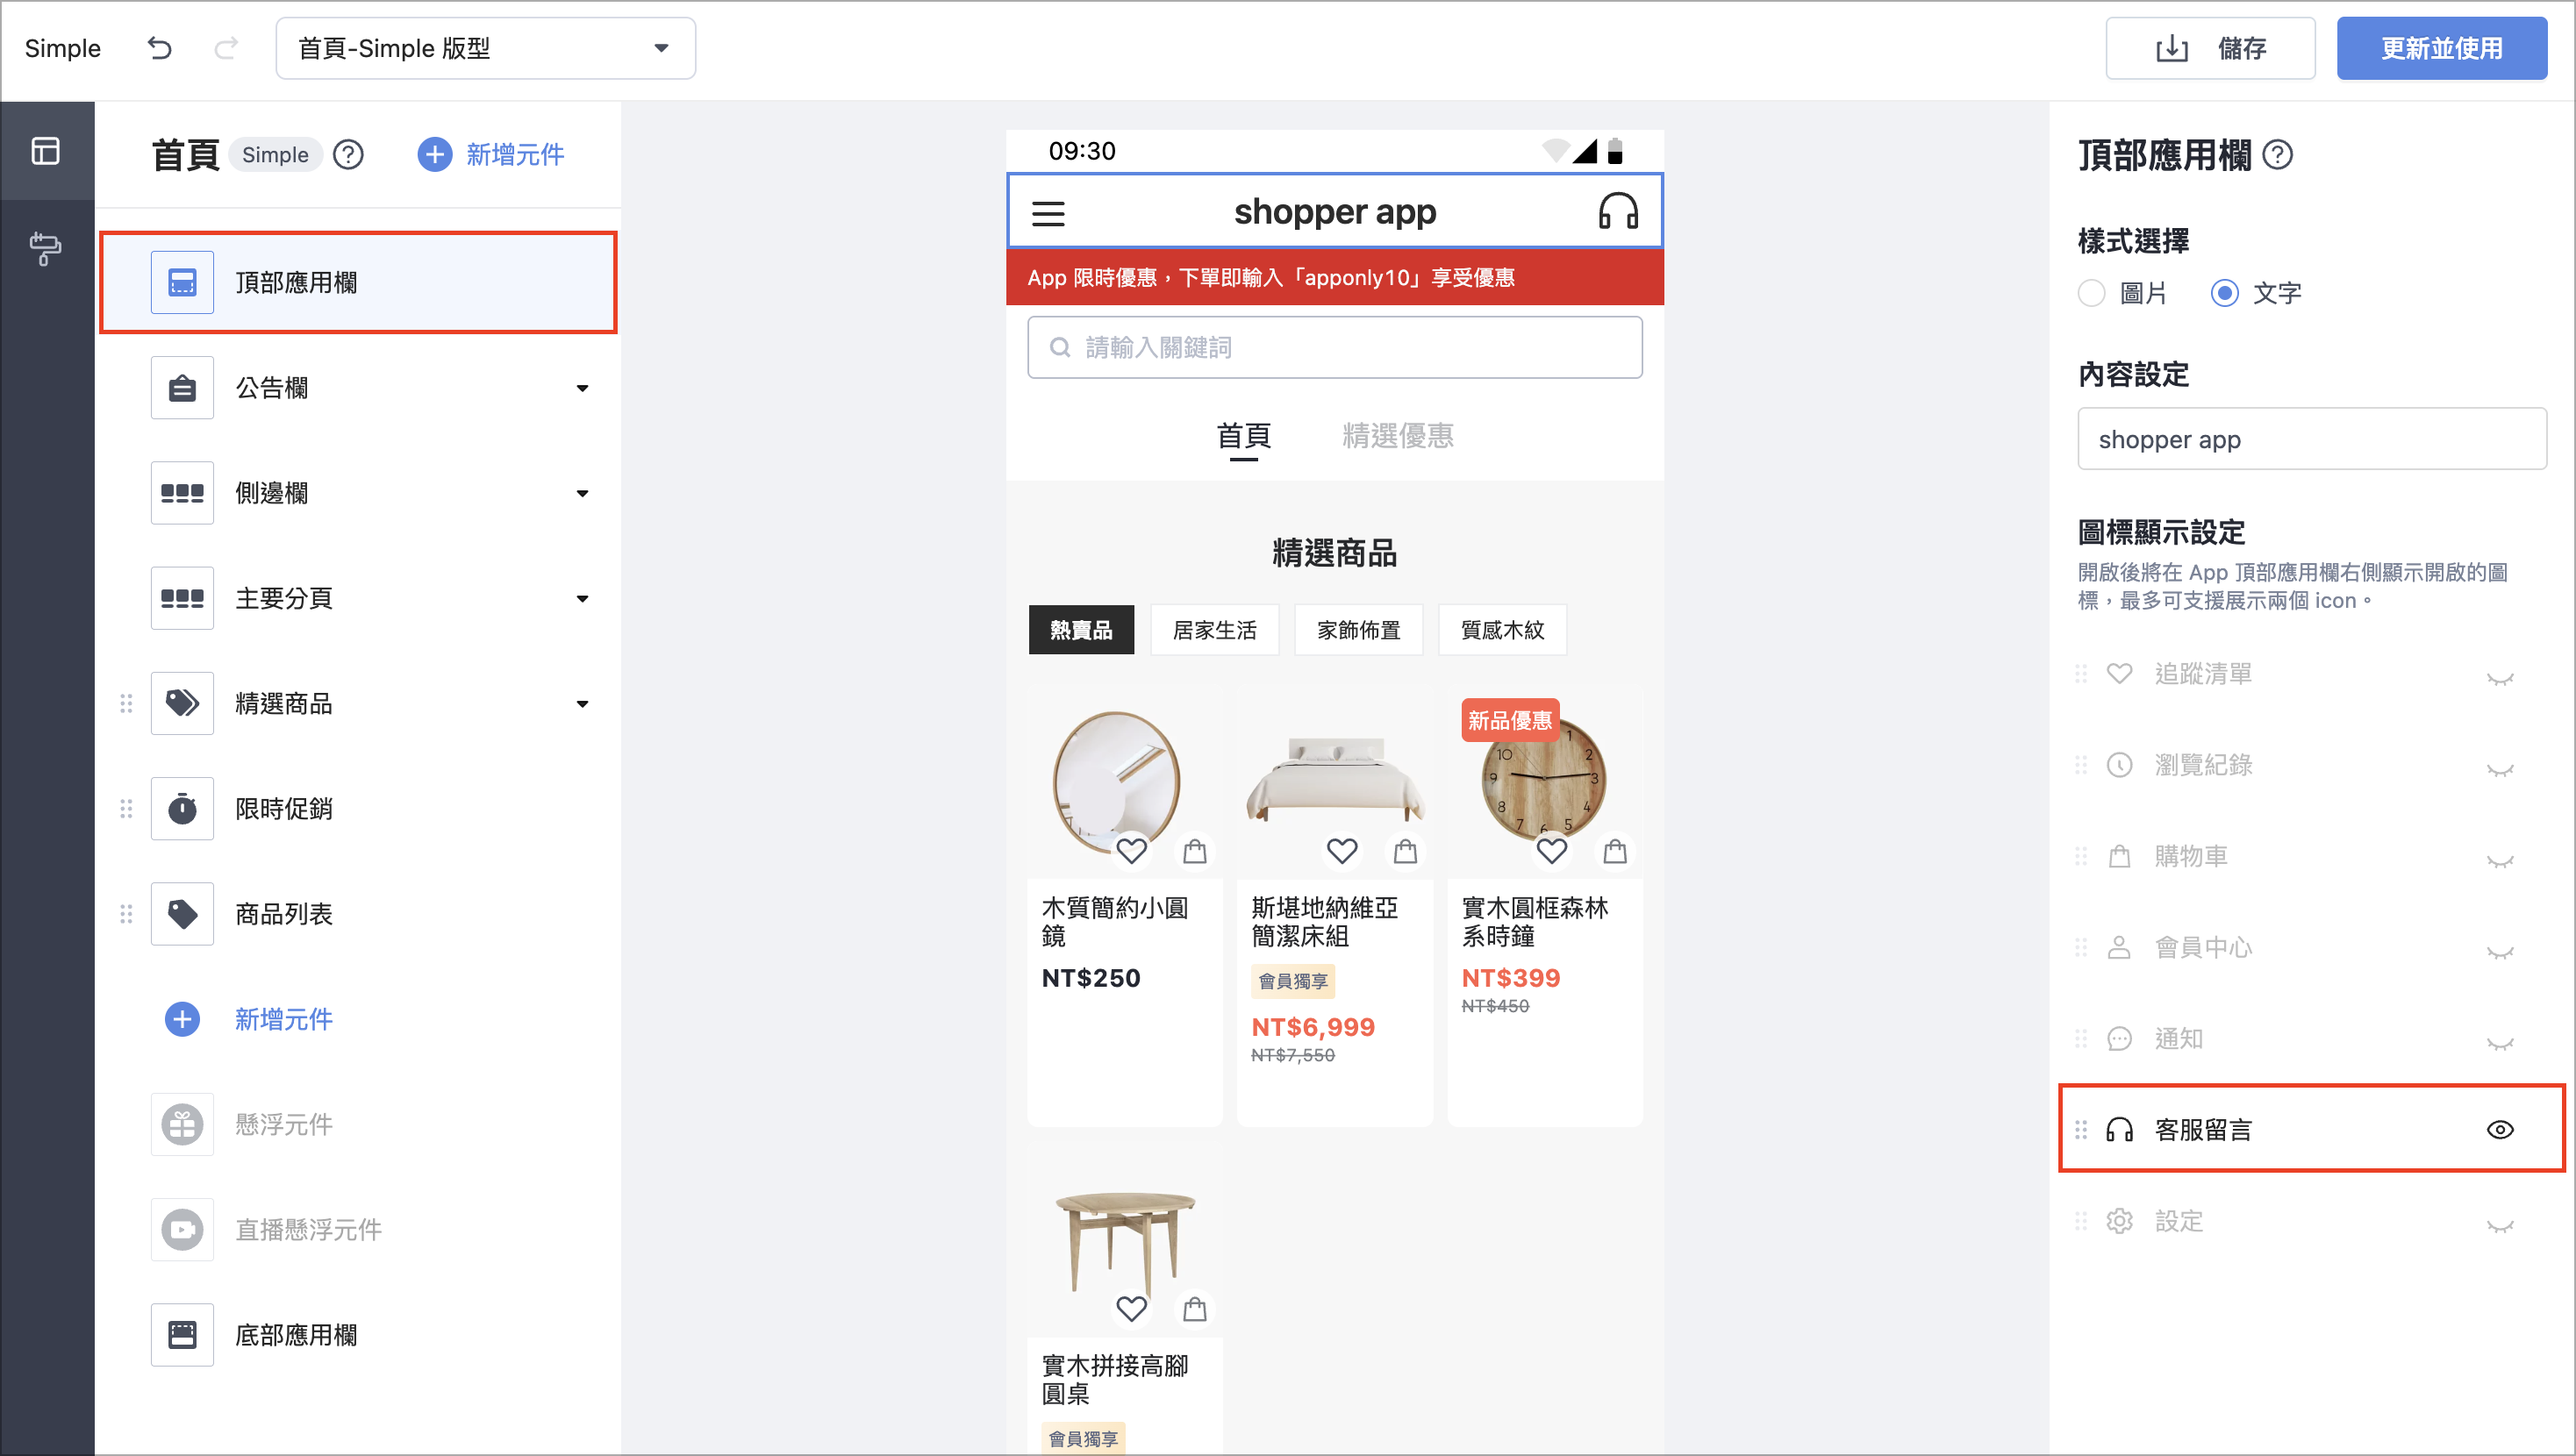The height and width of the screenshot is (1456, 2576).
Task: Select the 家飾佈置 category tab
Action: (1358, 630)
